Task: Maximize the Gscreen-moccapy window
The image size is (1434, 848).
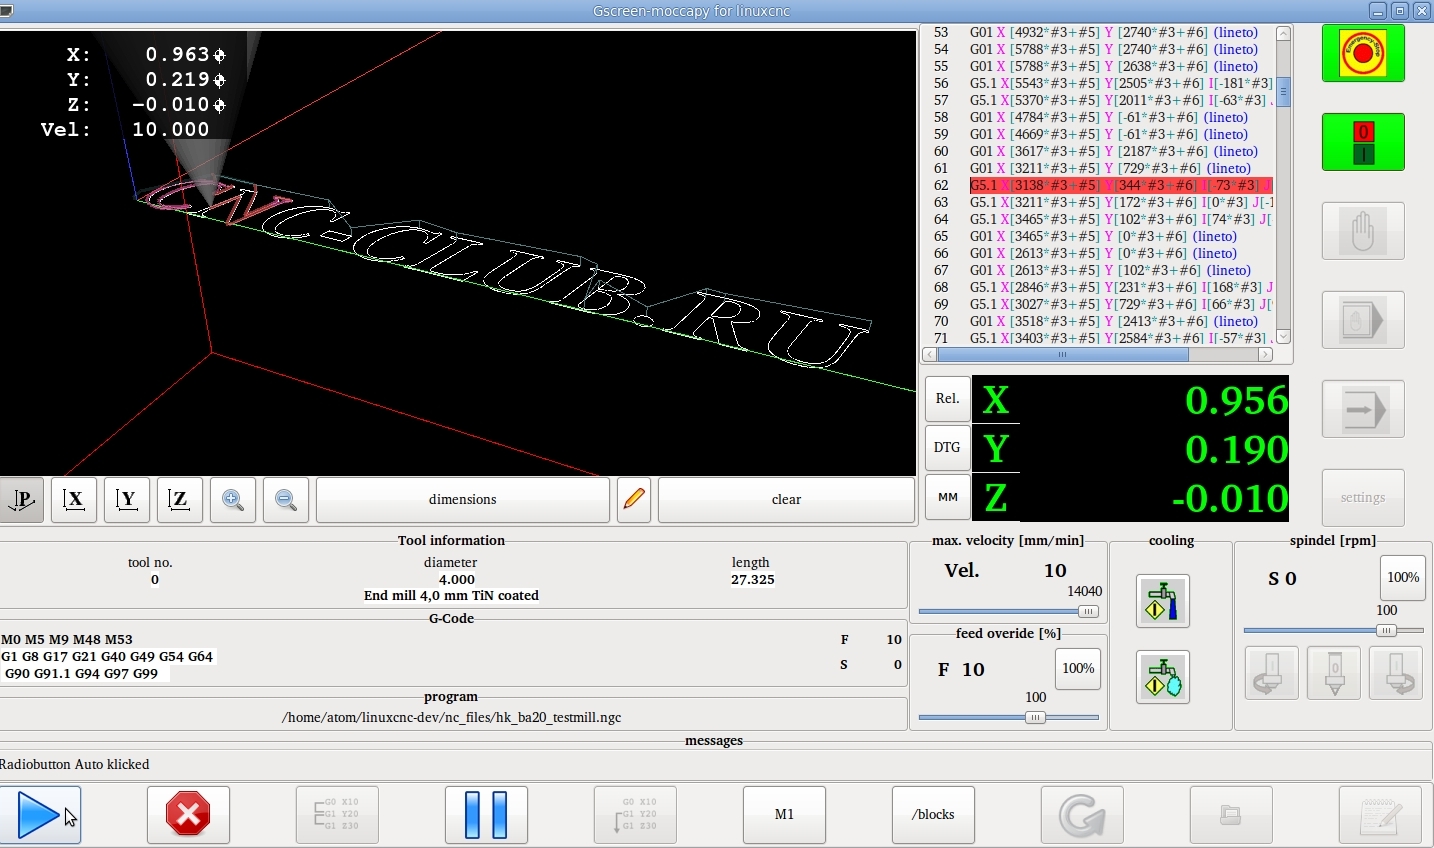Action: (x=1400, y=11)
